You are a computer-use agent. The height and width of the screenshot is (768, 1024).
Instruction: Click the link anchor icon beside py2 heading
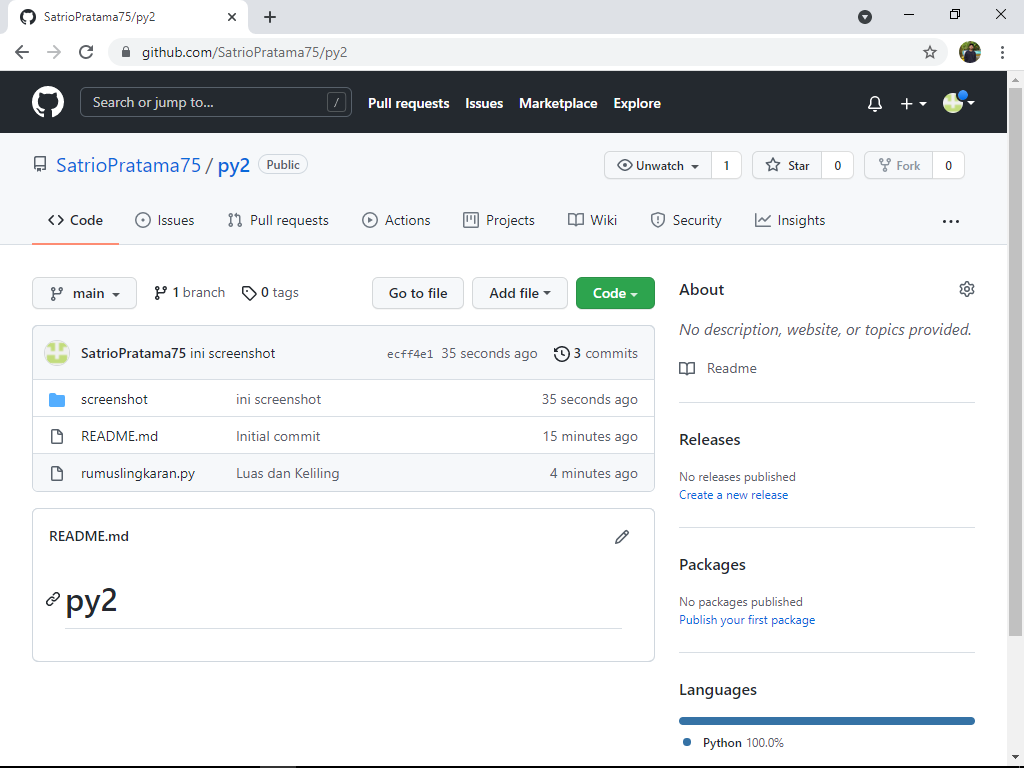pyautogui.click(x=53, y=600)
